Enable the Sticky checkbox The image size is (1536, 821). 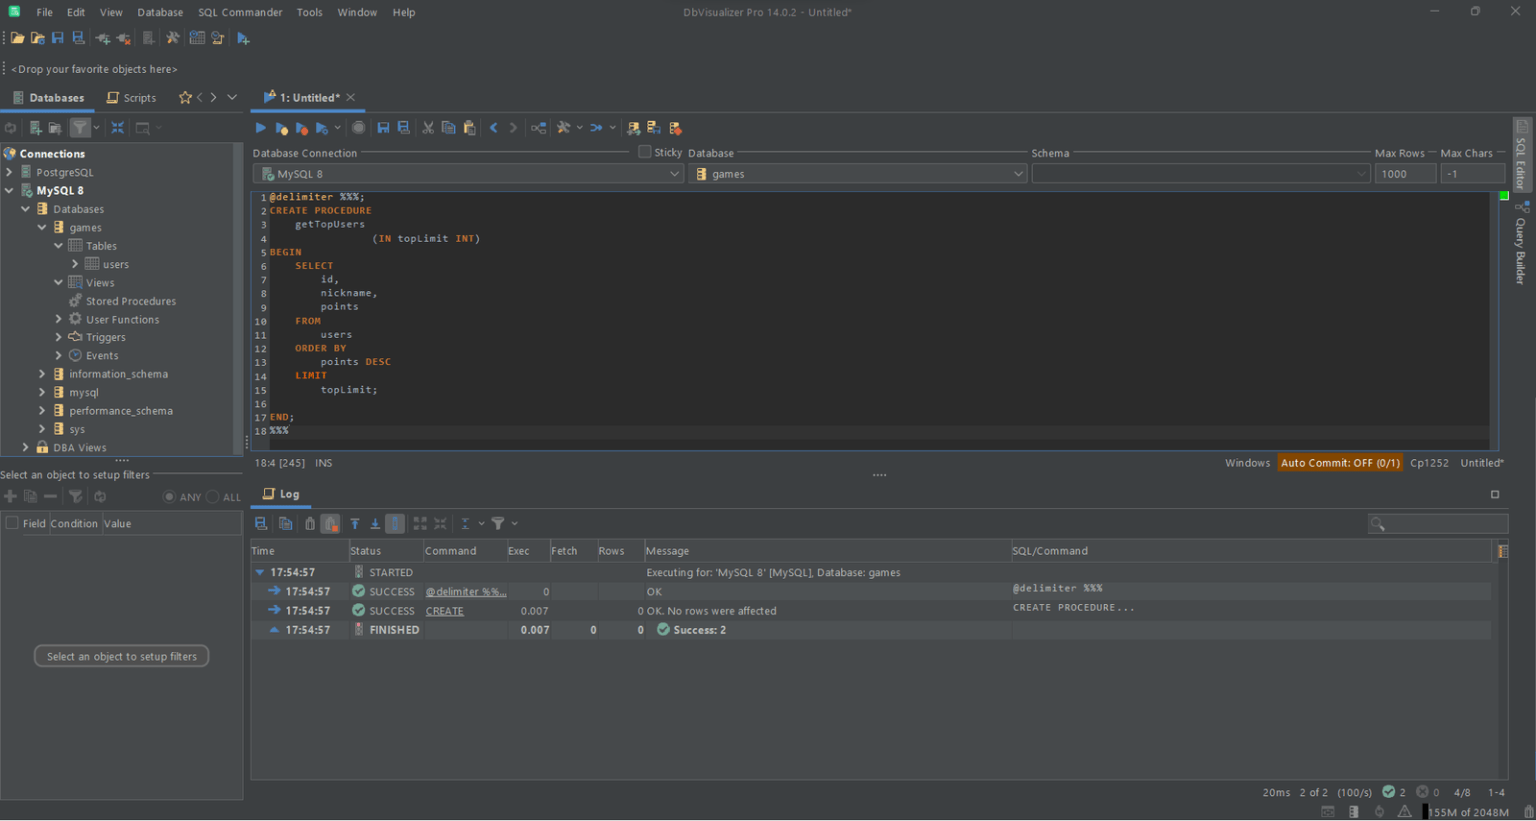coord(646,152)
